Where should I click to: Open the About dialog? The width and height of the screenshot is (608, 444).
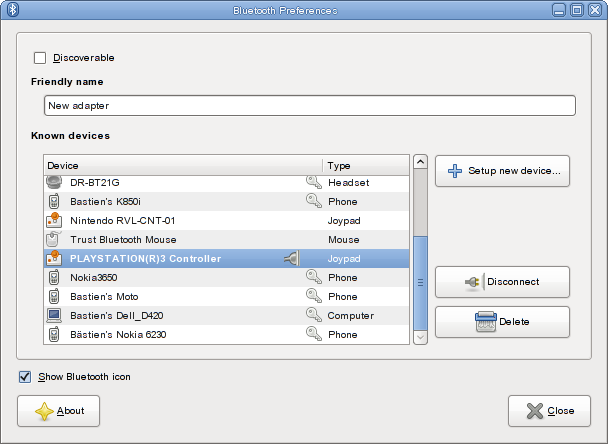(x=59, y=411)
